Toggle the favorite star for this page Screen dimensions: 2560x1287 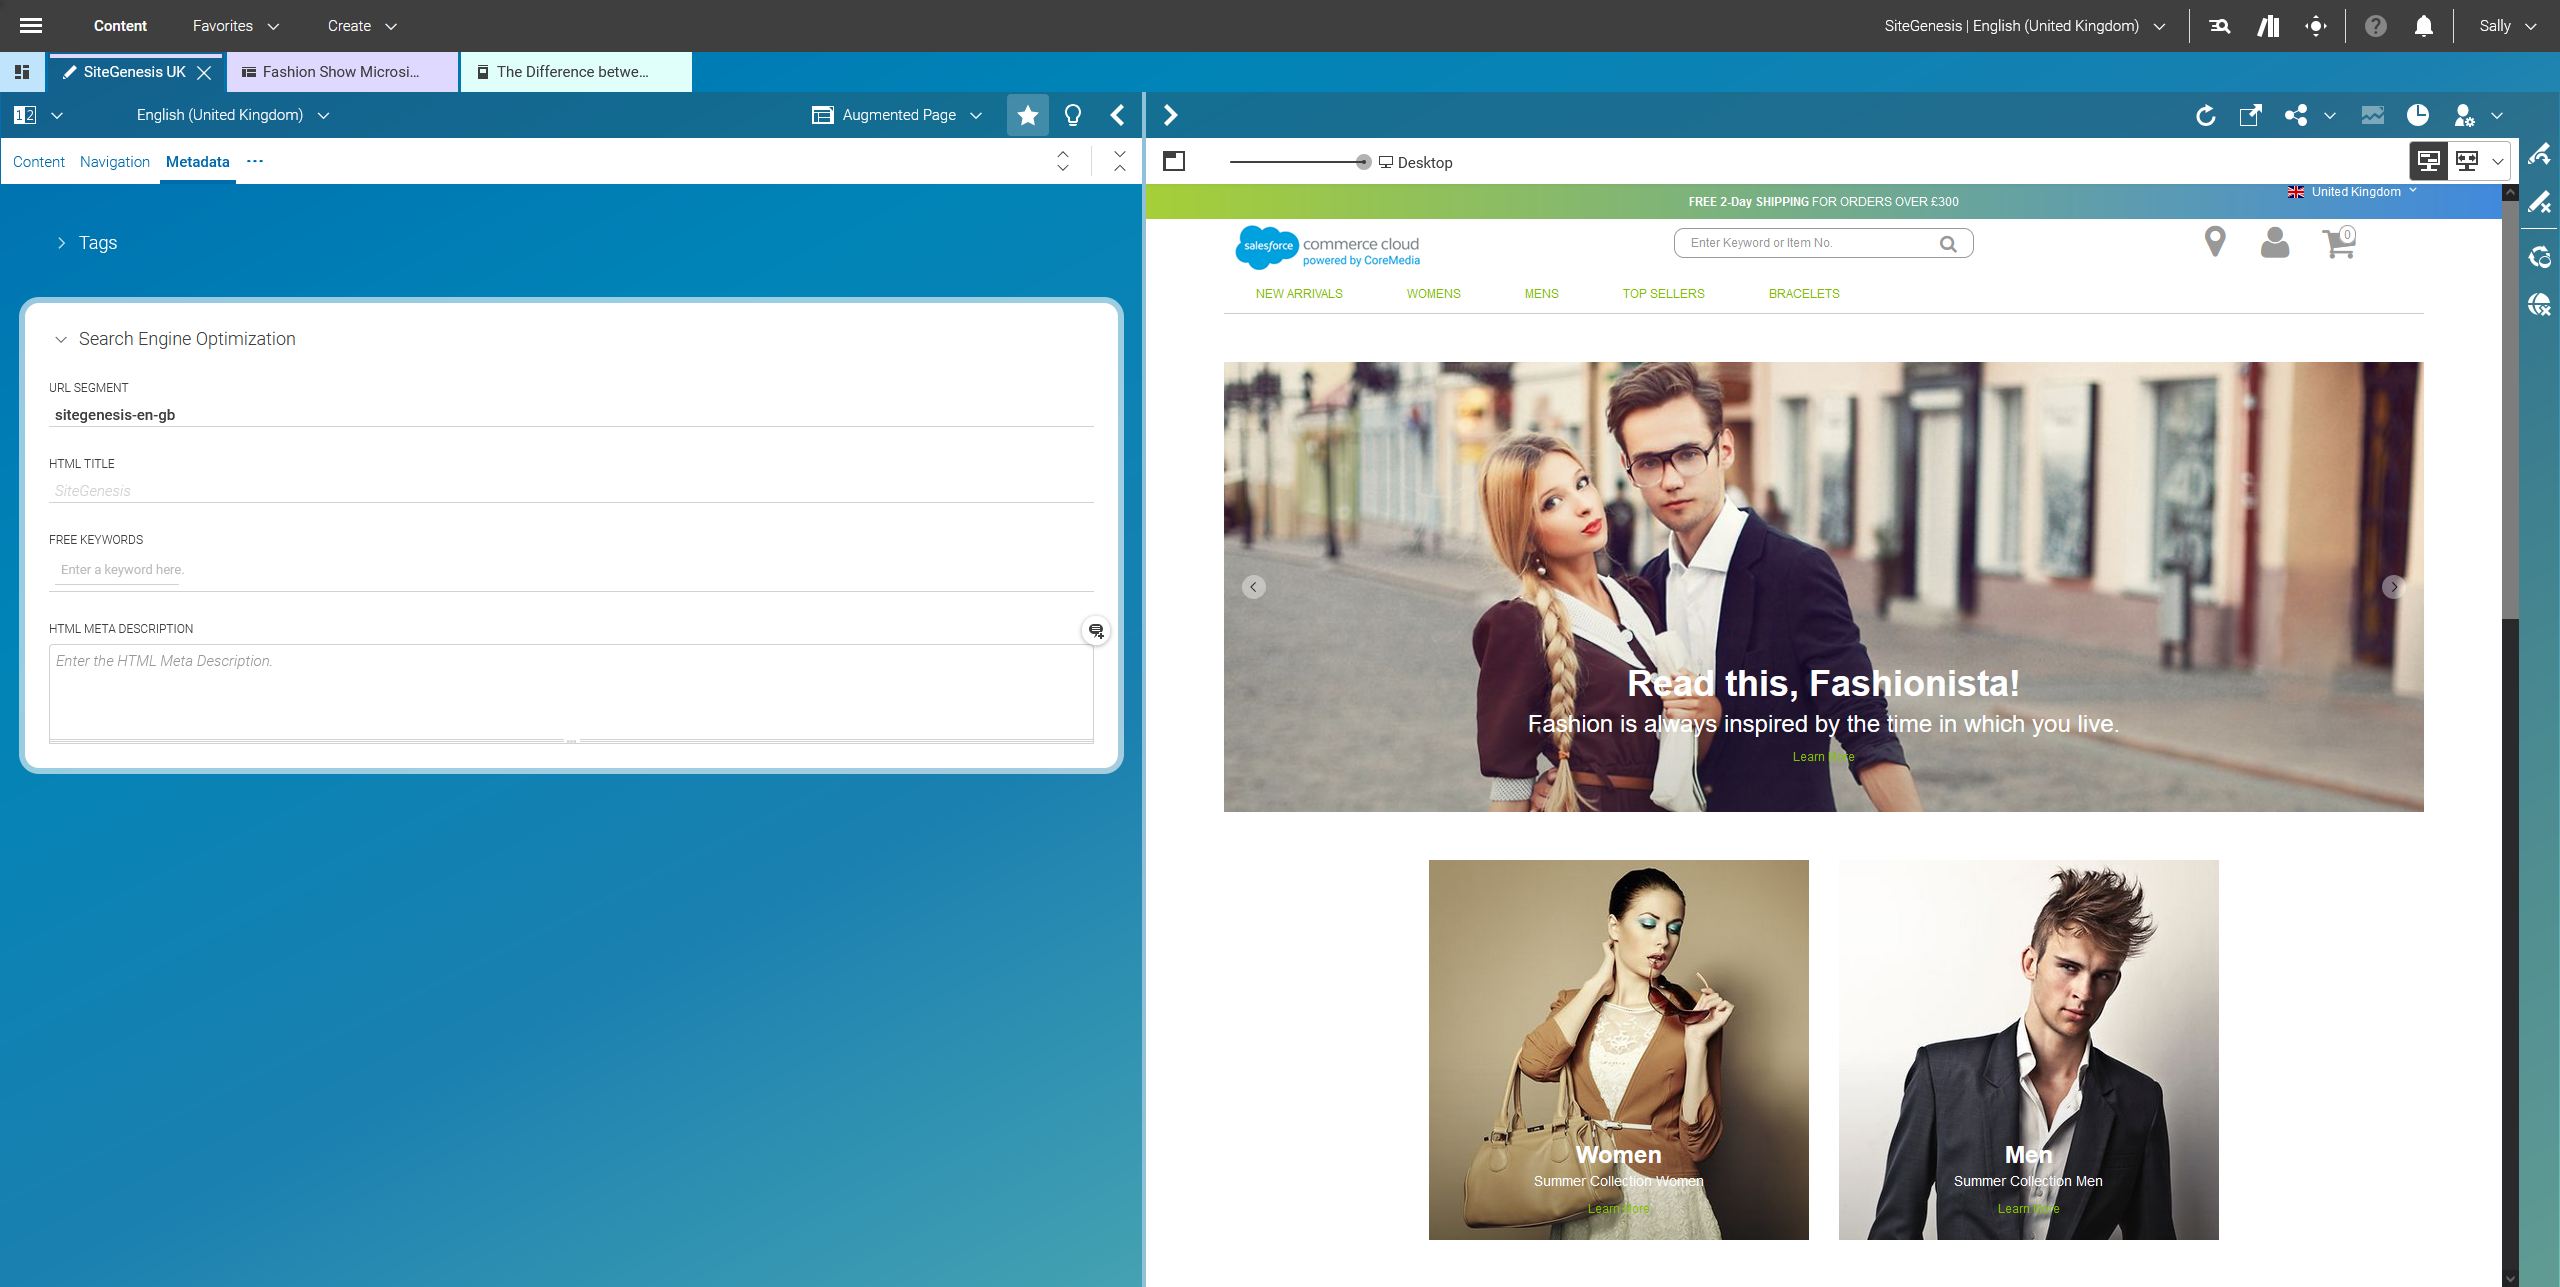point(1027,116)
